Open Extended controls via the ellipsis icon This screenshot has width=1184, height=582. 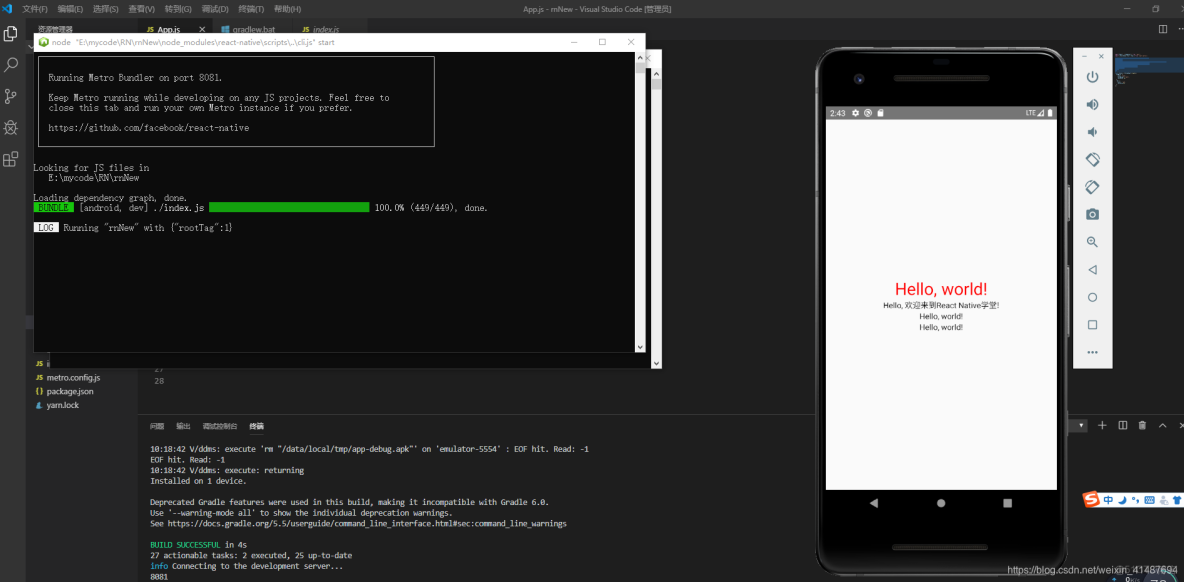[1092, 352]
